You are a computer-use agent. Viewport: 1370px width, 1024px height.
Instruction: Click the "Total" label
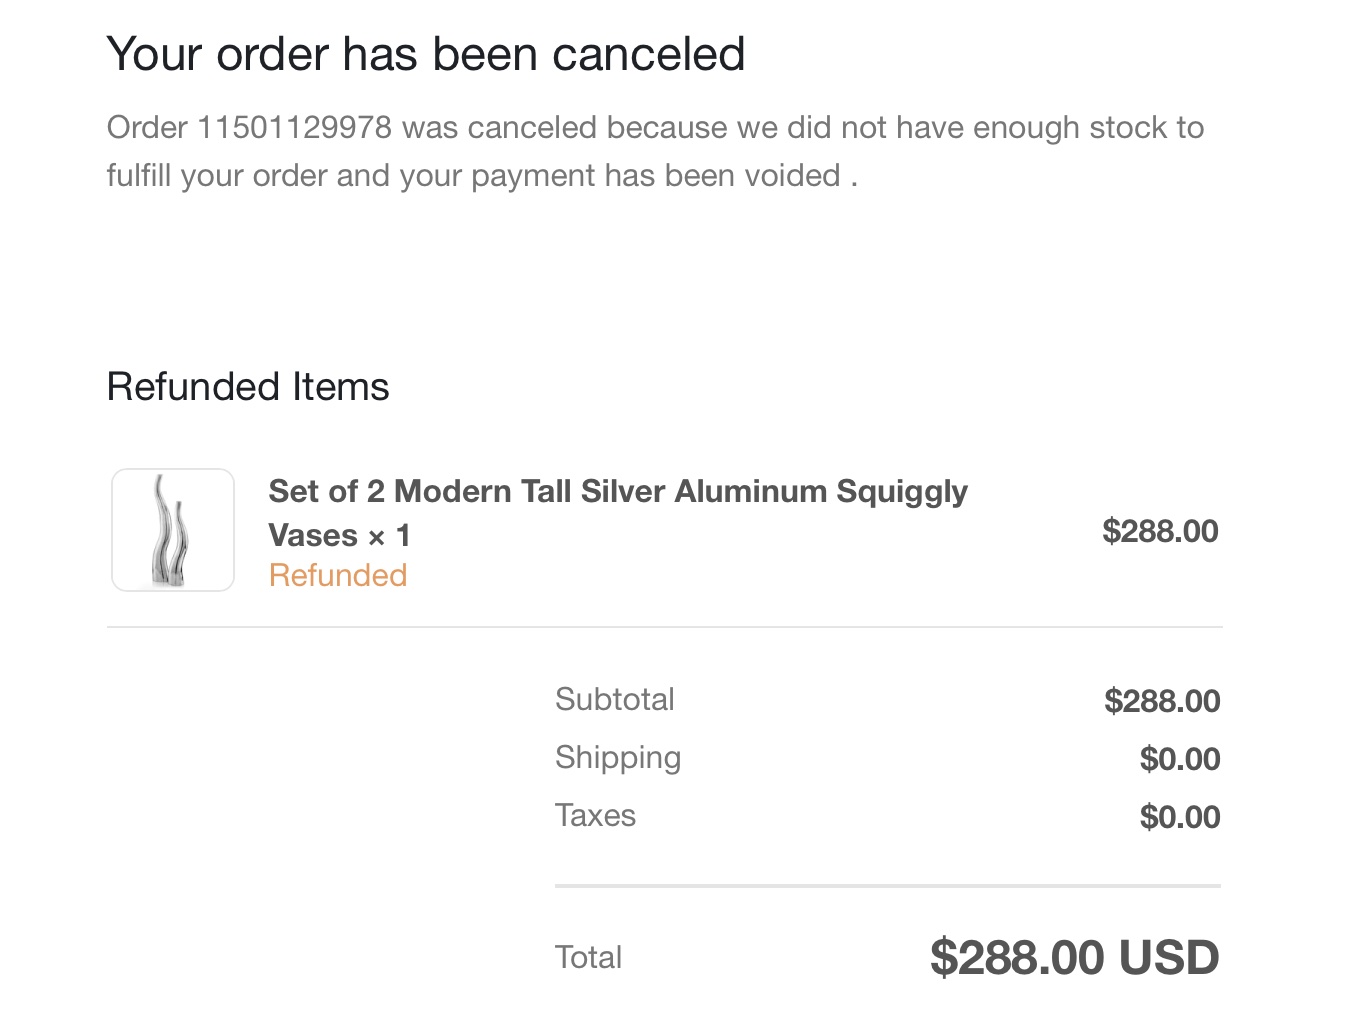click(588, 957)
